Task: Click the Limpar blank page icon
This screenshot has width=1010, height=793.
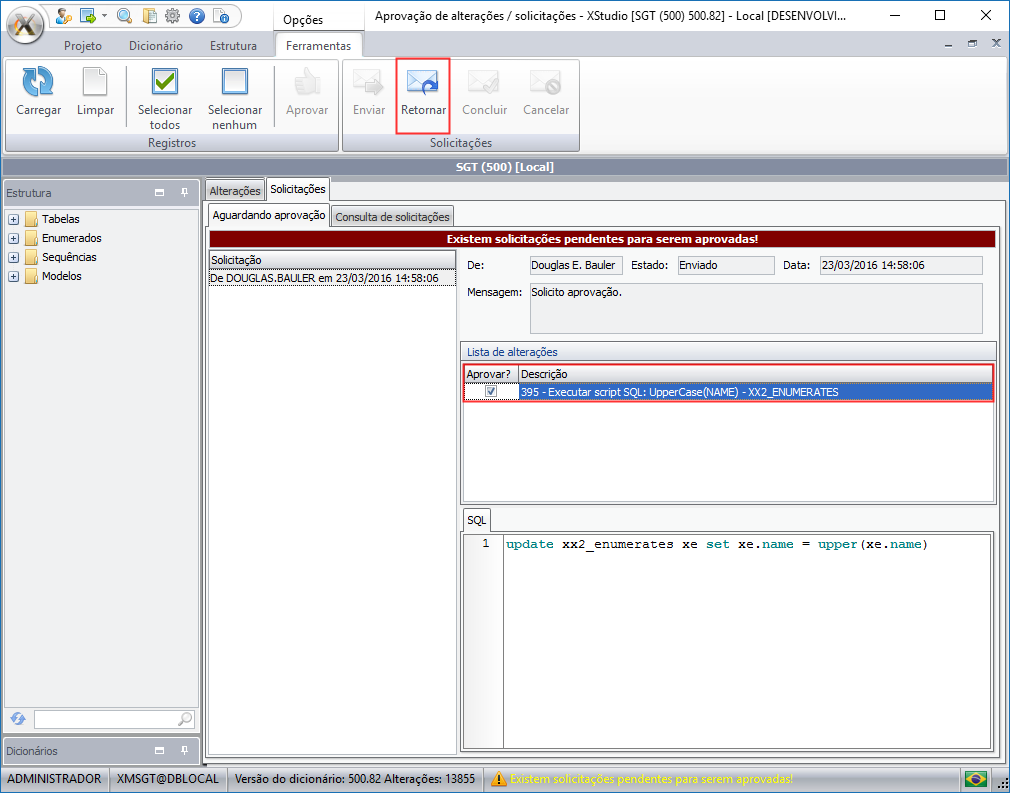Action: click(95, 82)
